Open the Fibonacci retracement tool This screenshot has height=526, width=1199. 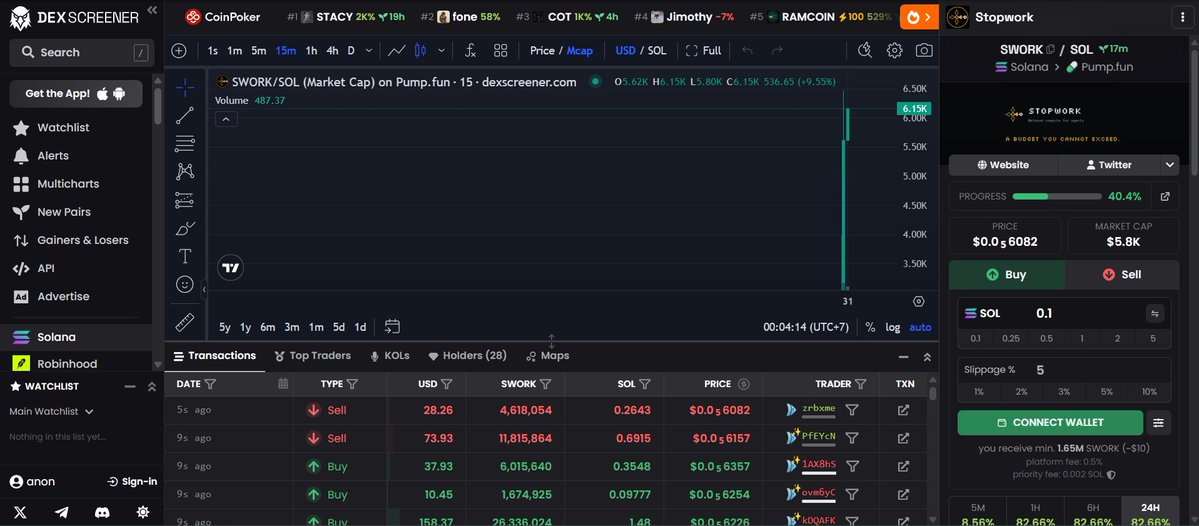tap(185, 143)
